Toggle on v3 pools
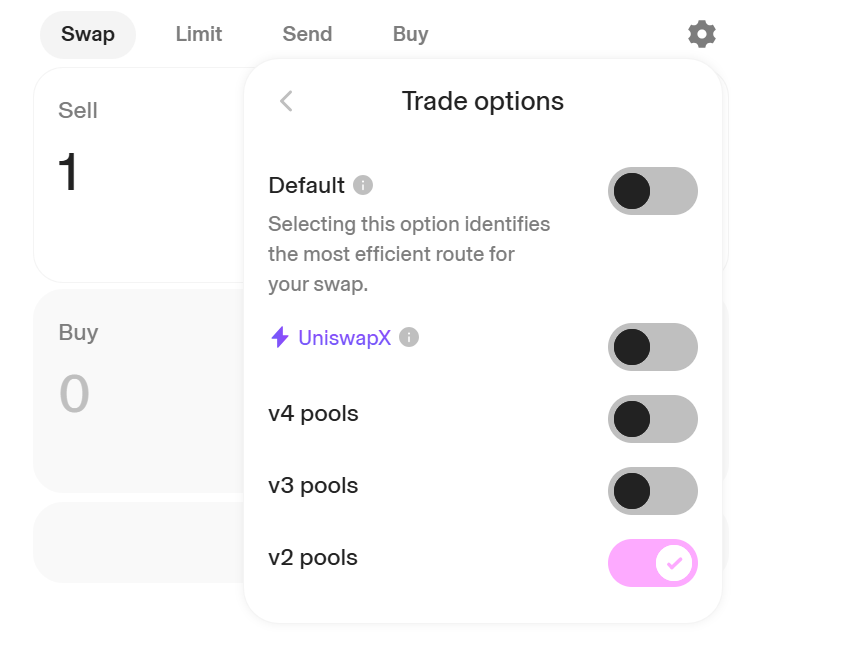This screenshot has width=846, height=665. pyautogui.click(x=653, y=491)
